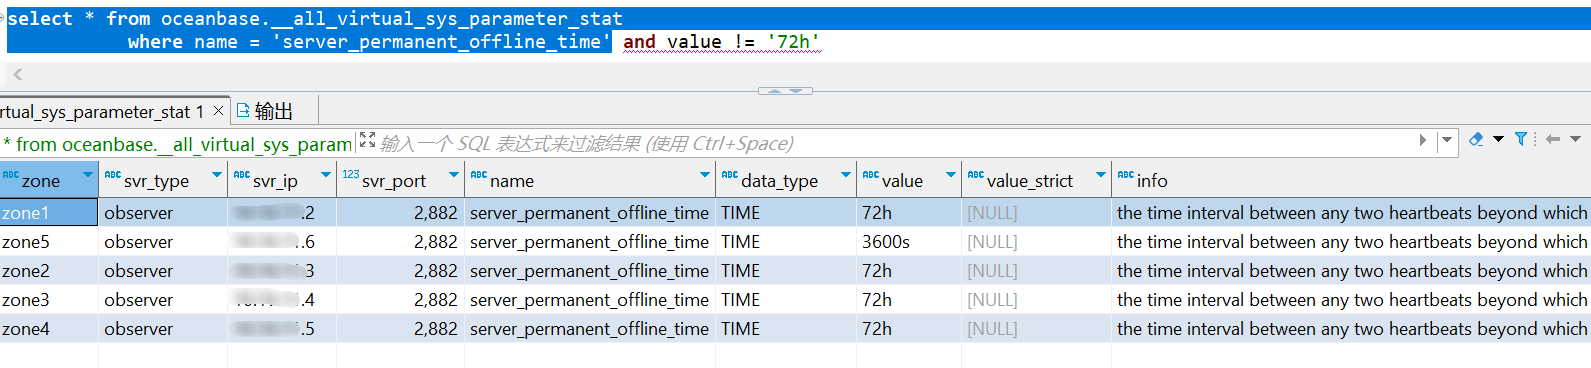Click the info column header
1591x368 pixels.
tap(1351, 181)
